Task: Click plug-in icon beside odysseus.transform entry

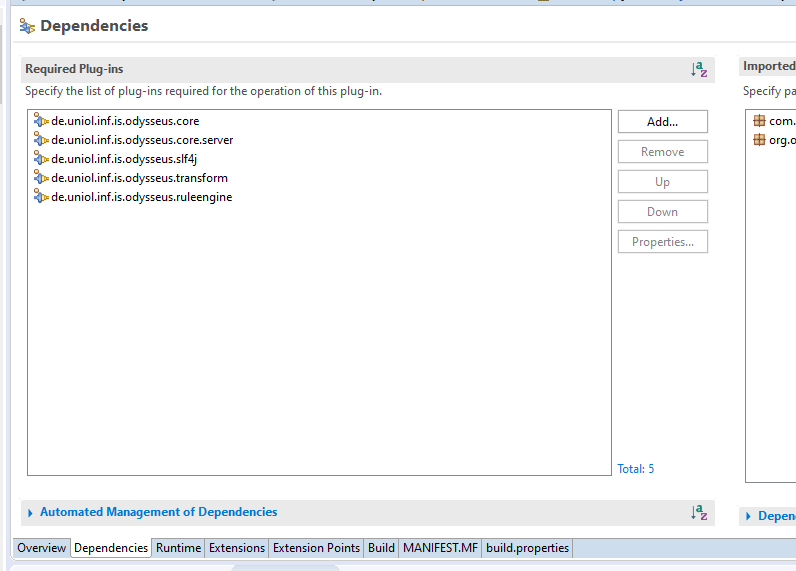Action: point(41,178)
